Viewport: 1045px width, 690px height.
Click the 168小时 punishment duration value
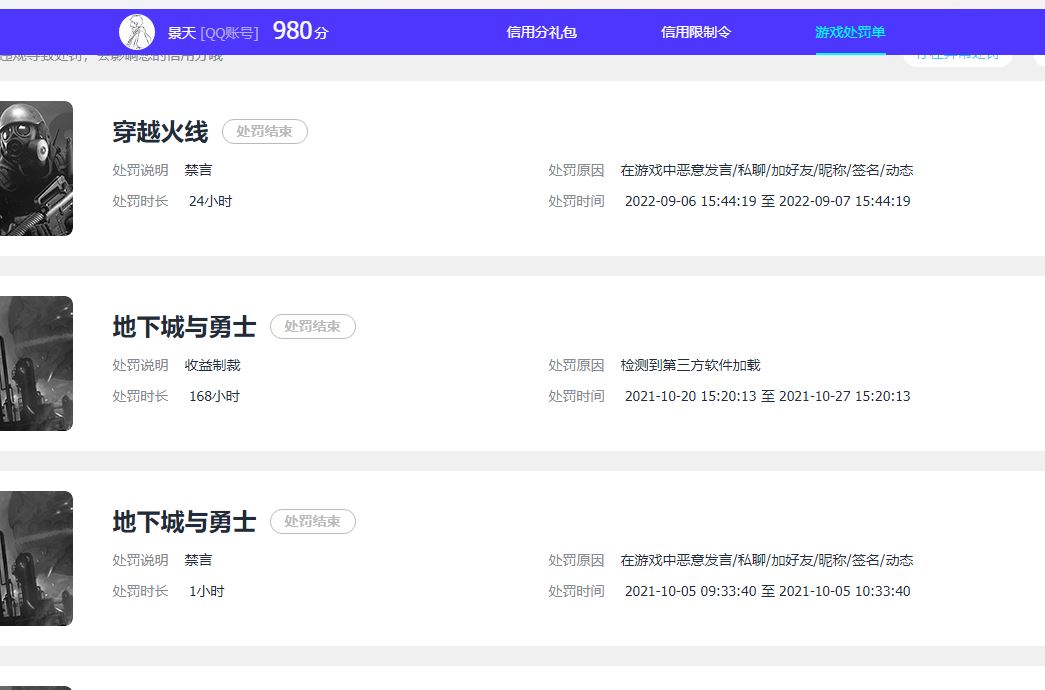click(x=214, y=397)
